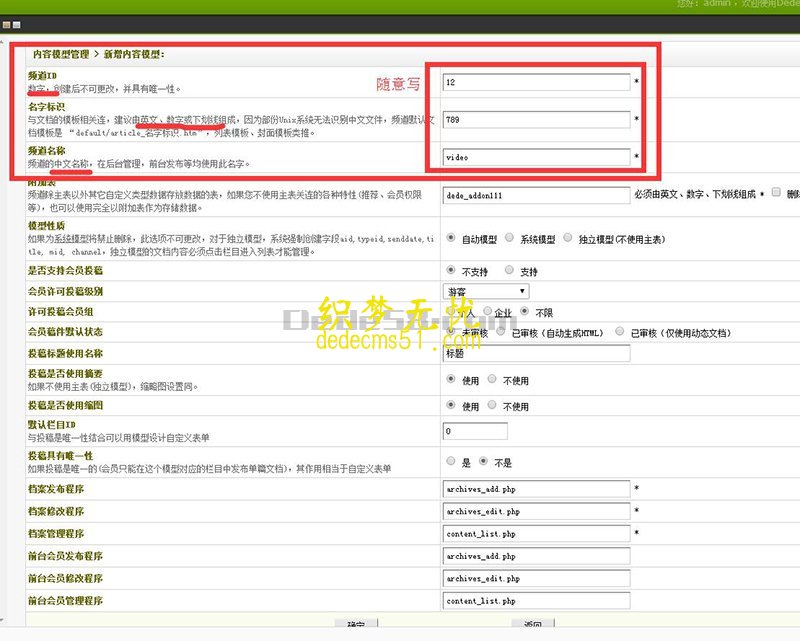Click the default column ID field showing 0
Screen dimensions: 800x641
pyautogui.click(x=473, y=430)
